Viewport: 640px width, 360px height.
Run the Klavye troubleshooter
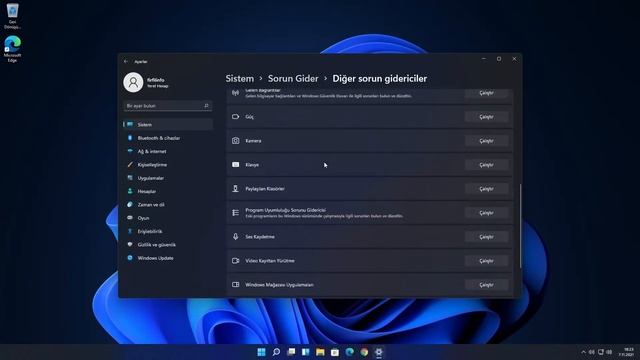(486, 165)
